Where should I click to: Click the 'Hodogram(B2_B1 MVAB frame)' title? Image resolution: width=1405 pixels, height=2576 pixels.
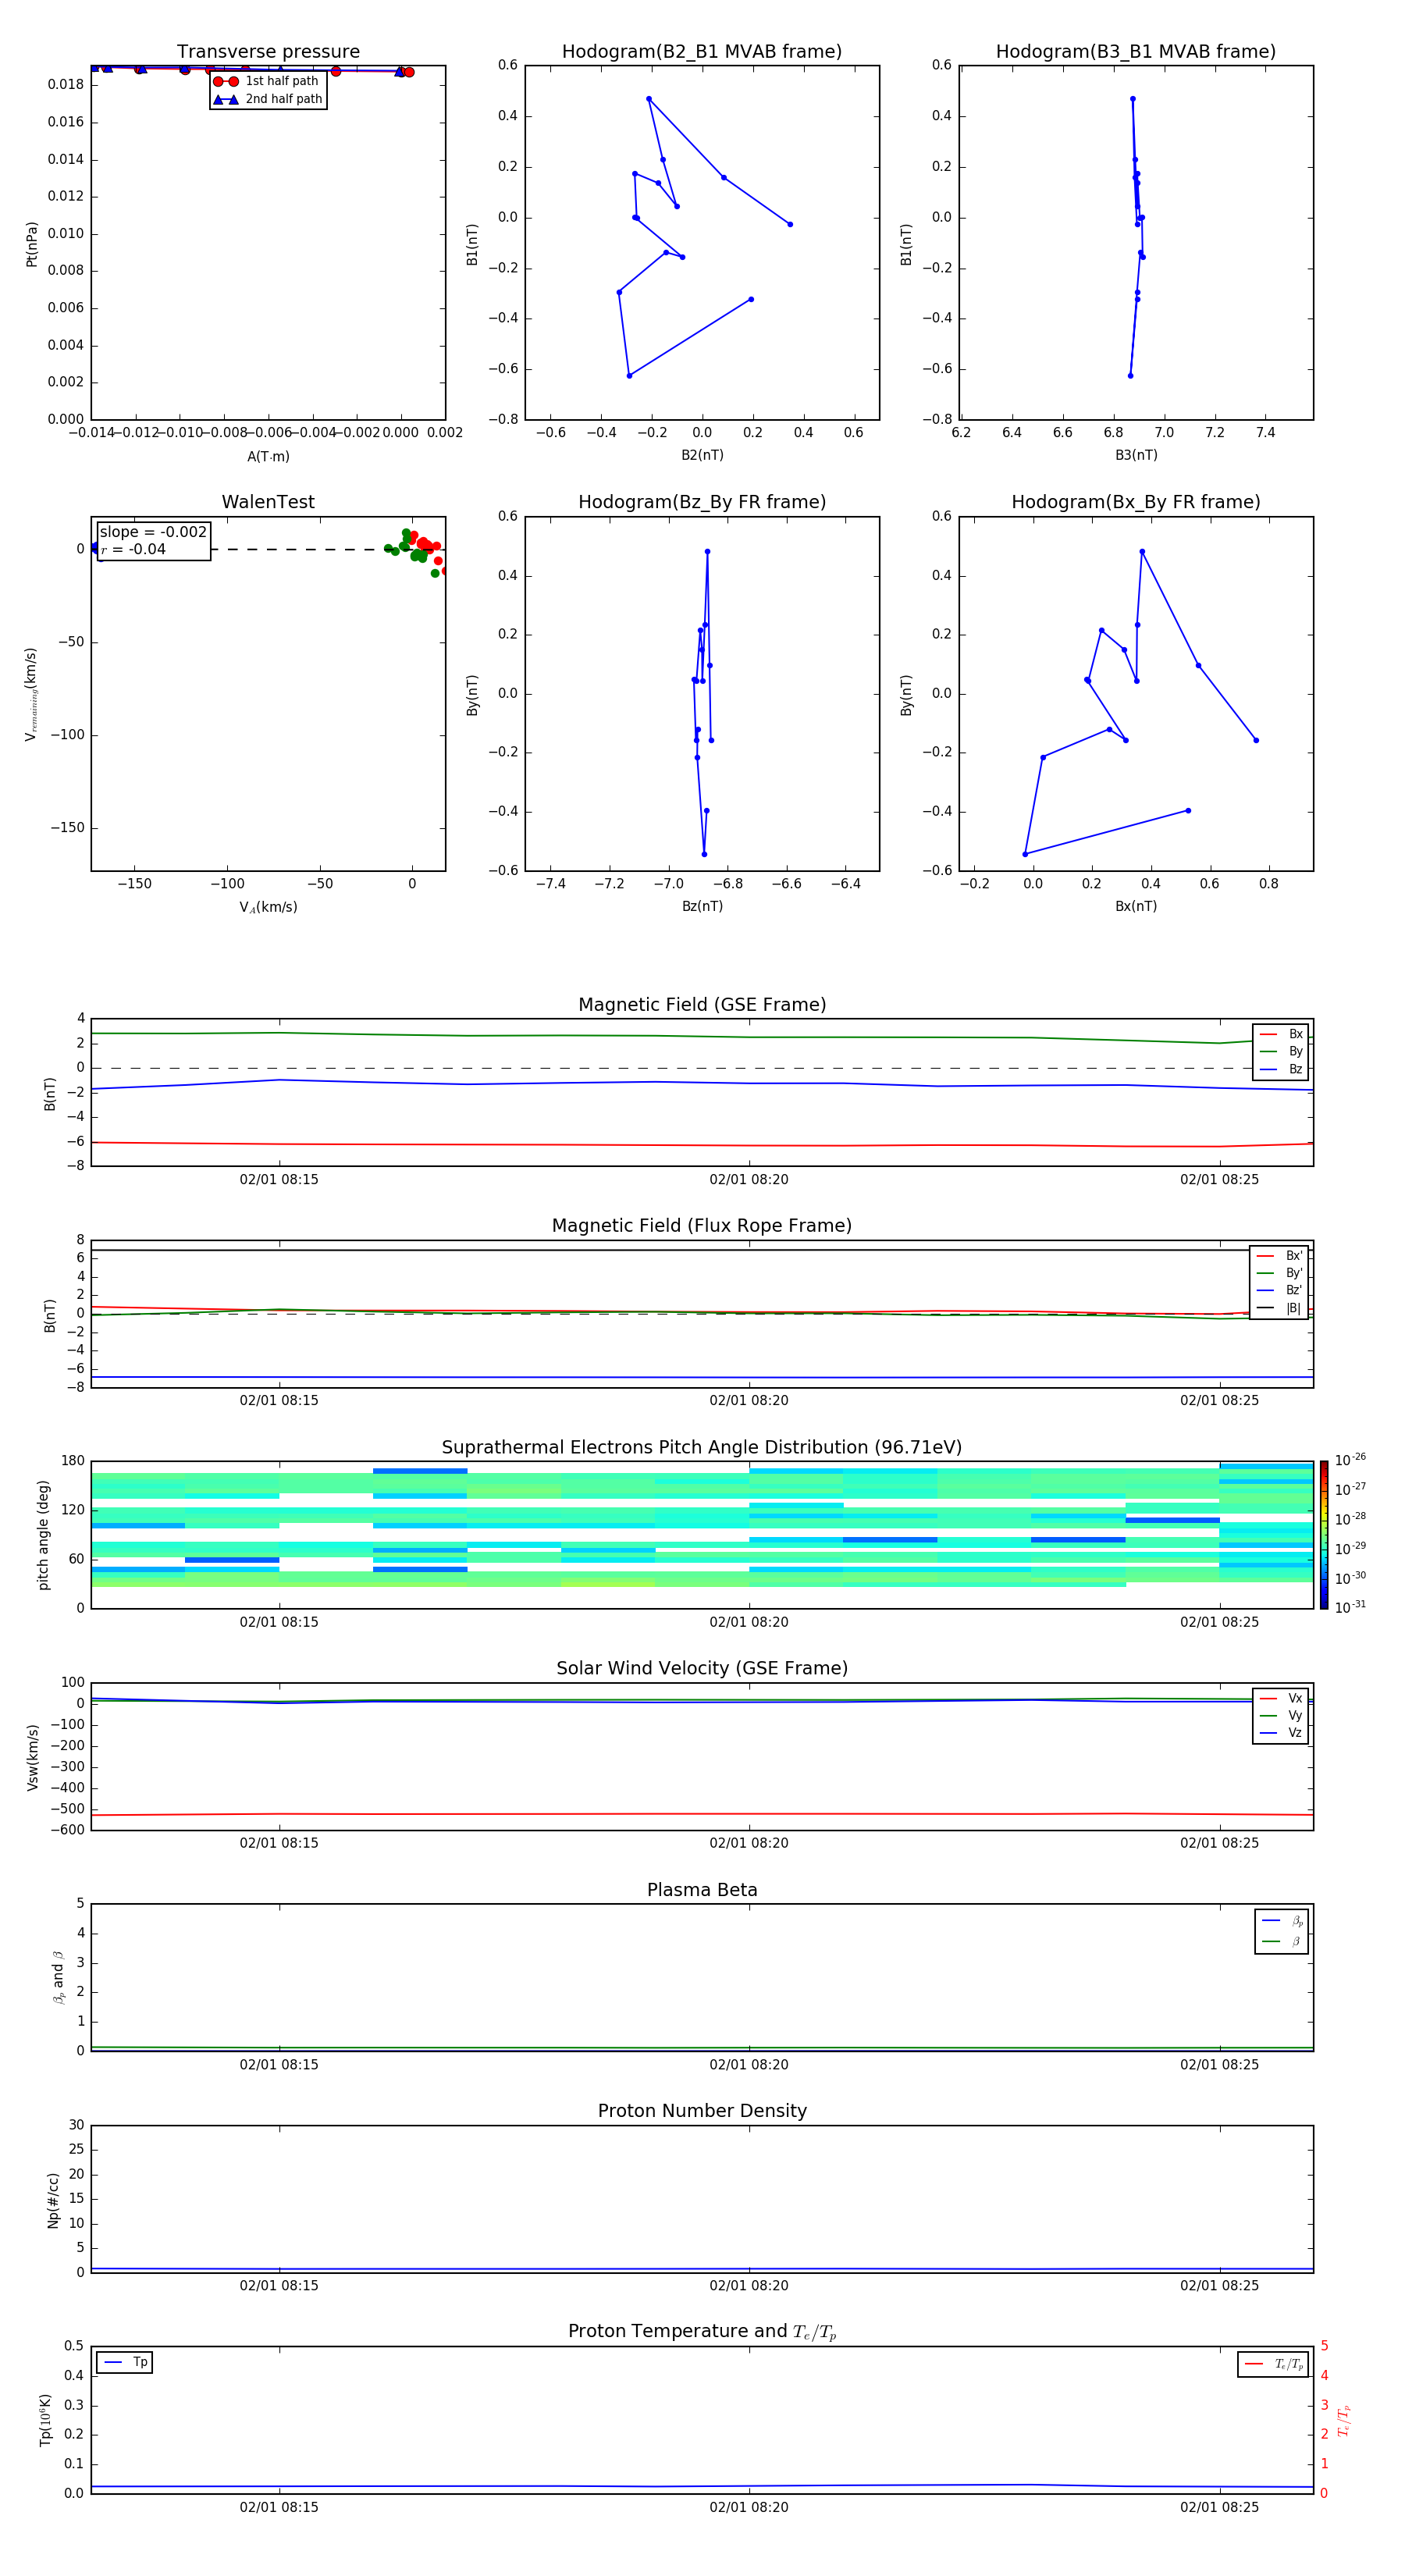702,52
